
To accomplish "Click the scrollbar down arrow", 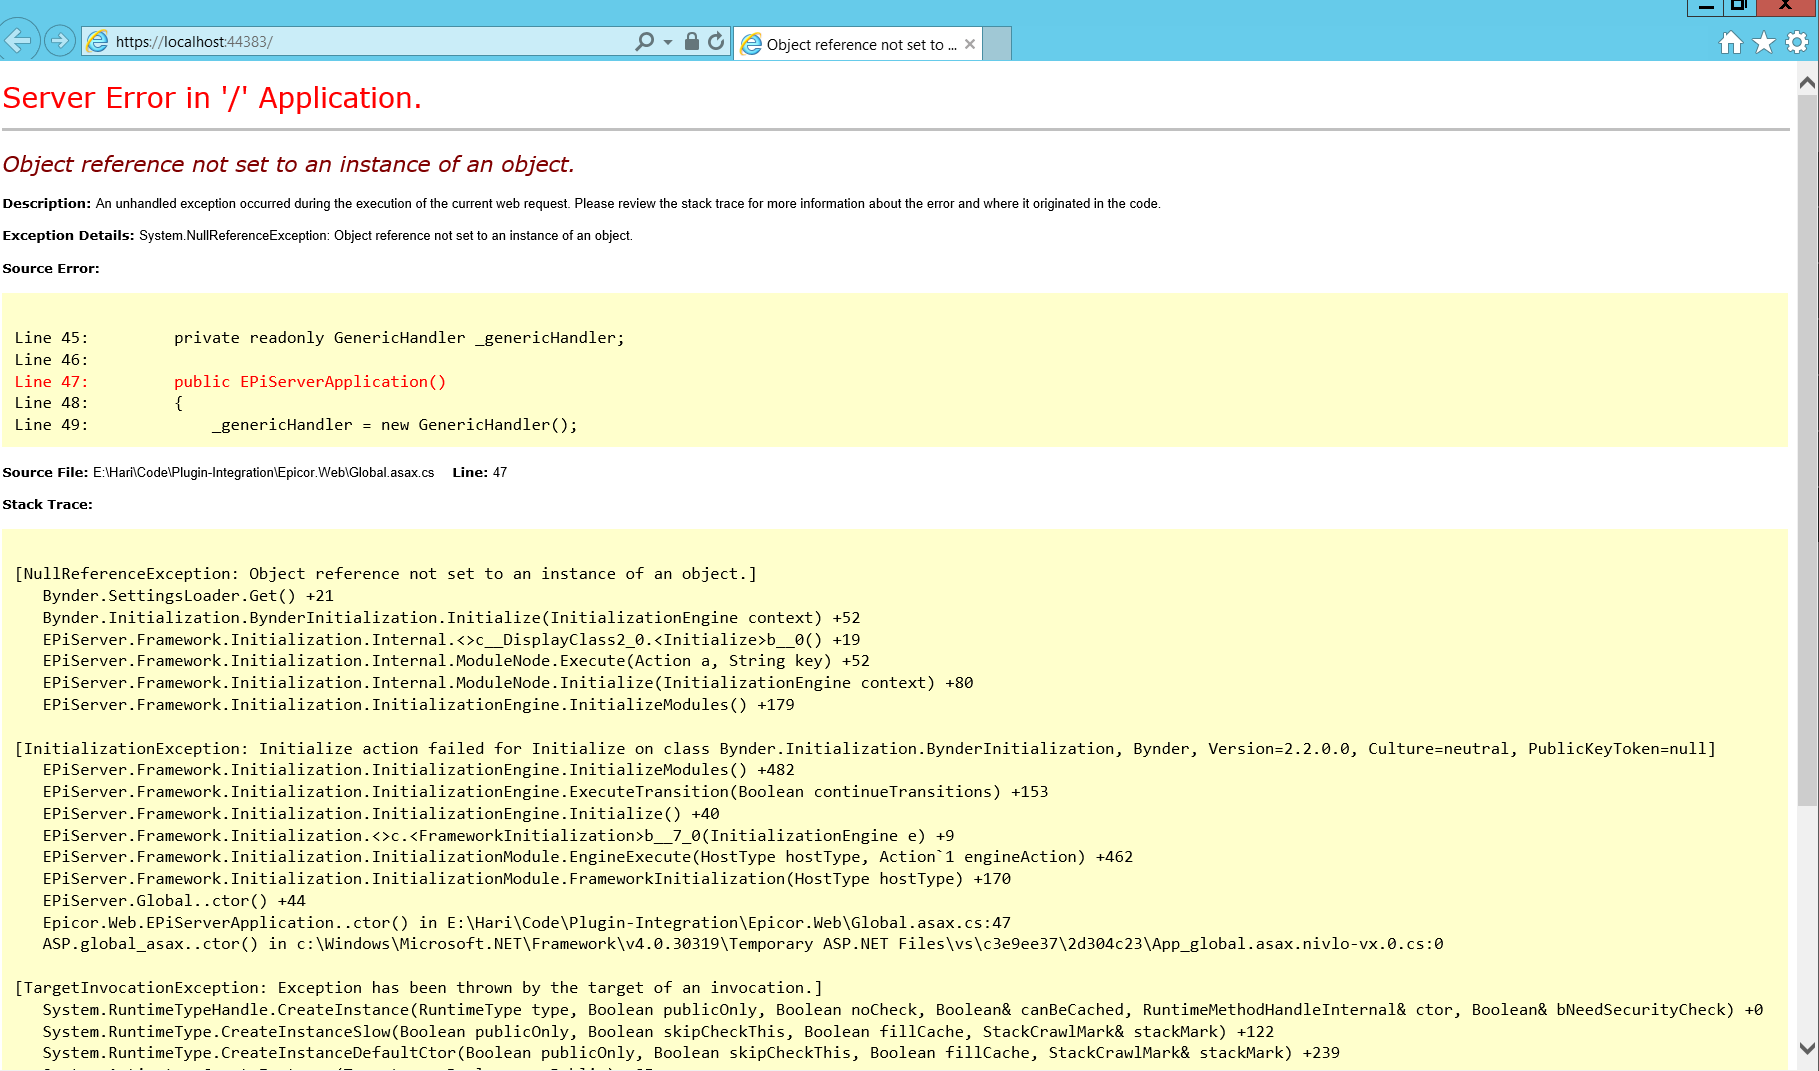I will point(1807,1049).
